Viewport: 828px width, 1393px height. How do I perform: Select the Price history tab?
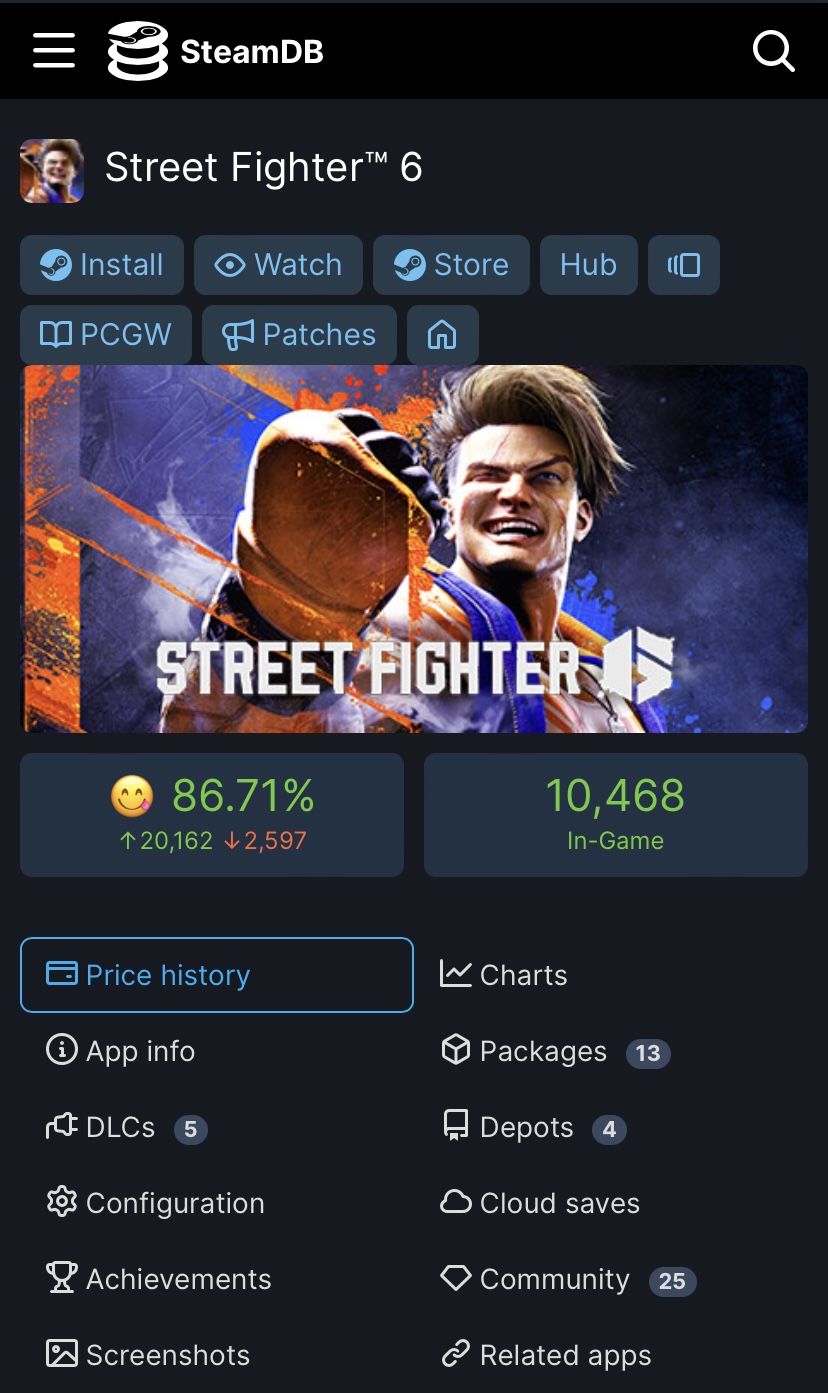click(216, 975)
